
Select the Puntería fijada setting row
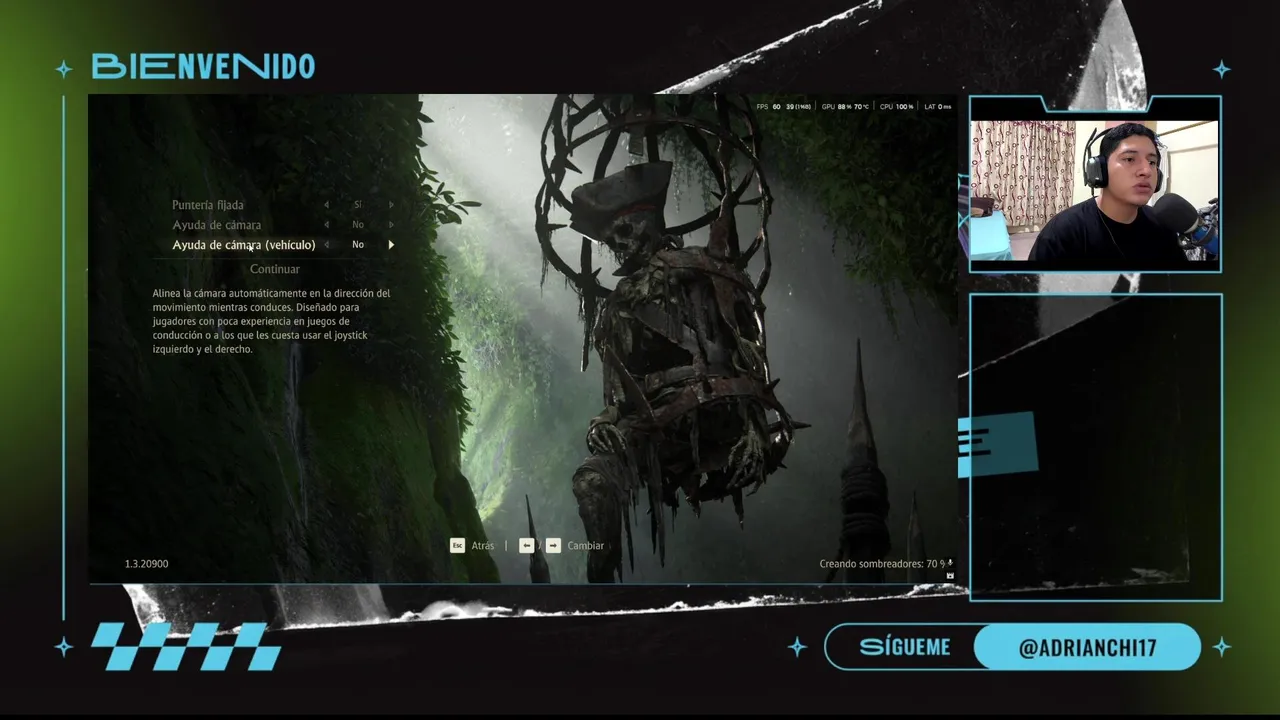pos(275,205)
